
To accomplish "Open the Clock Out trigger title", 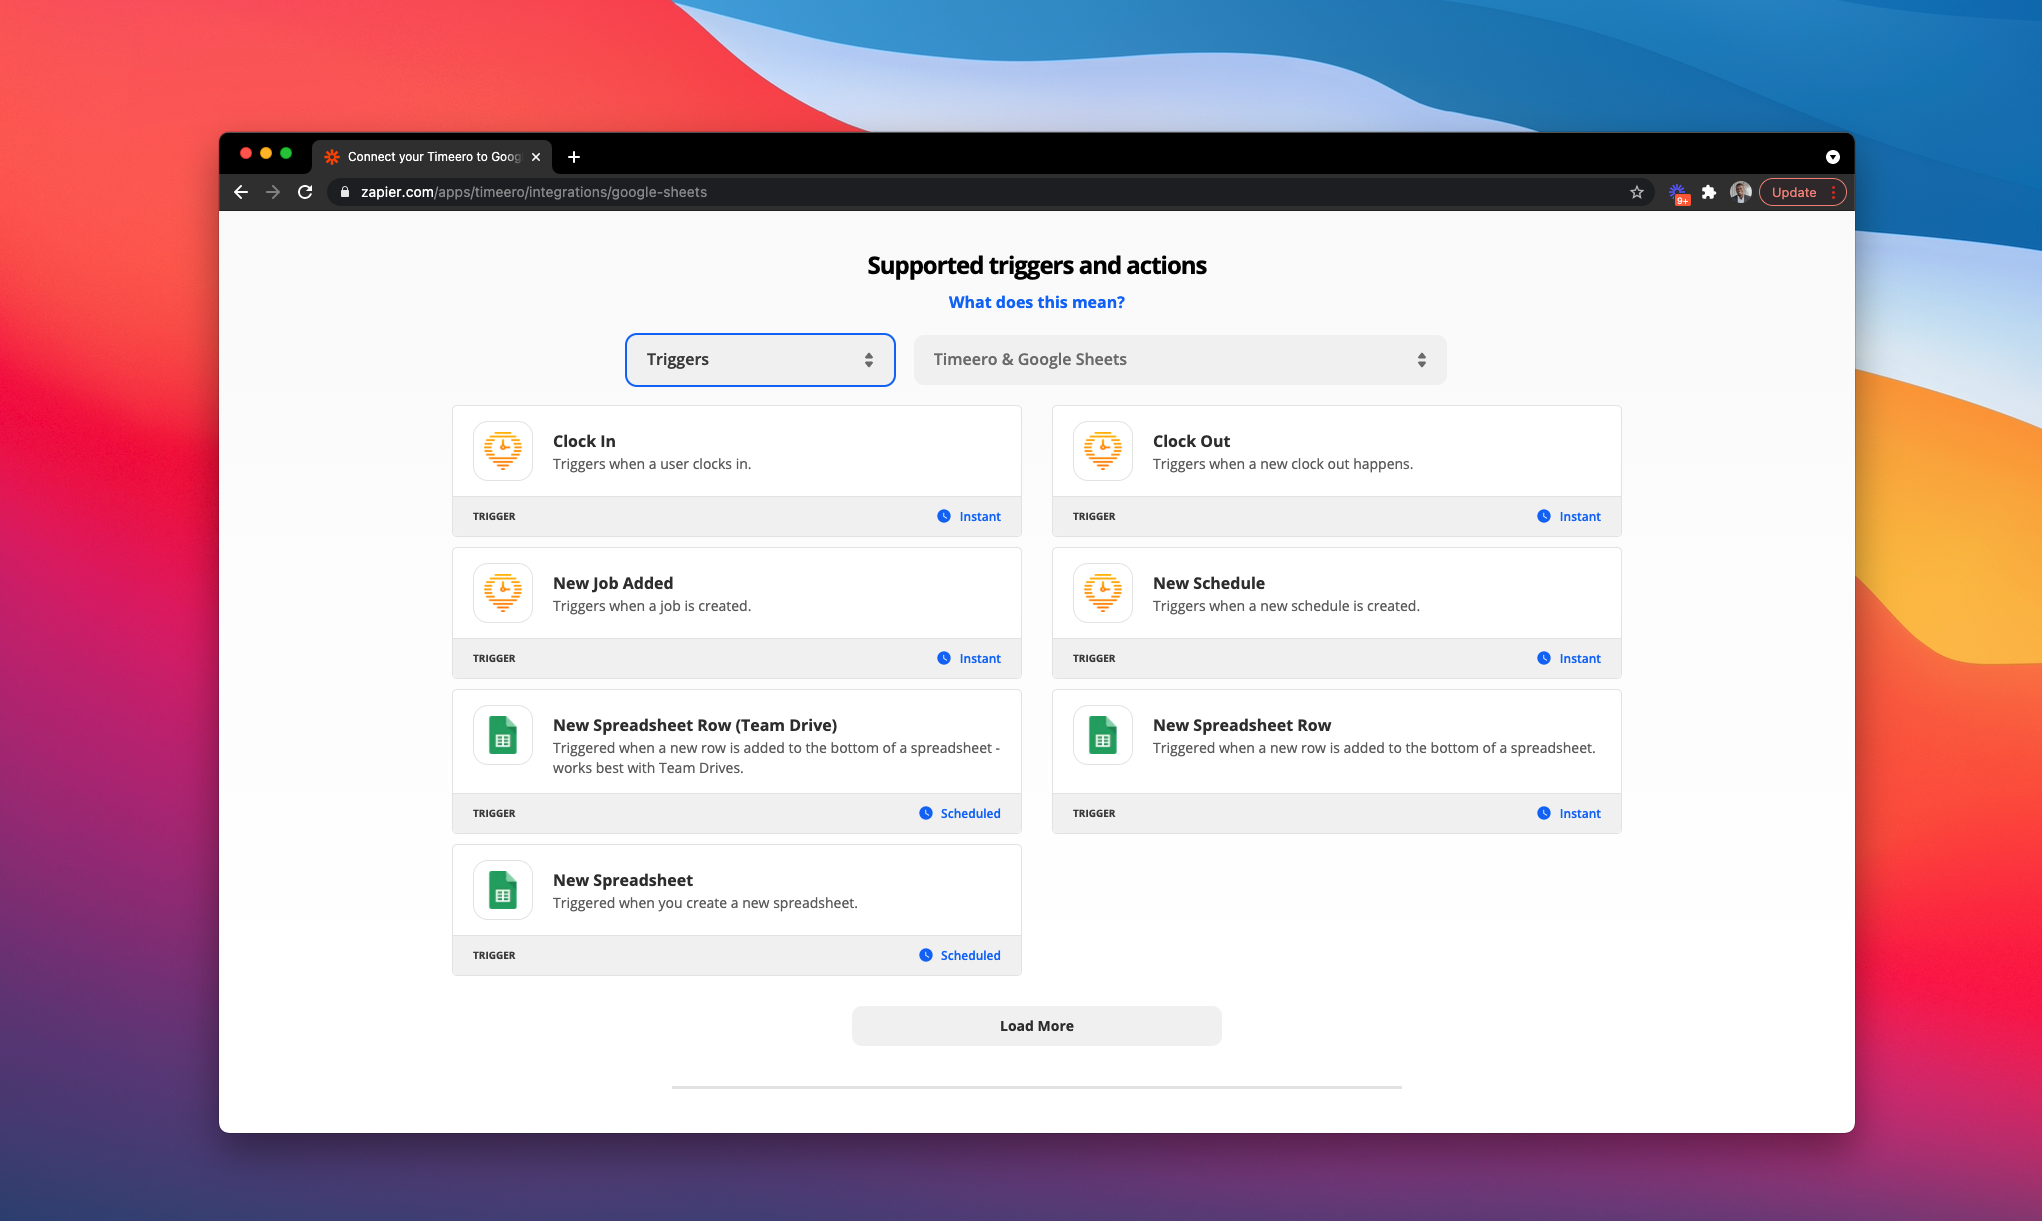I will 1191,441.
